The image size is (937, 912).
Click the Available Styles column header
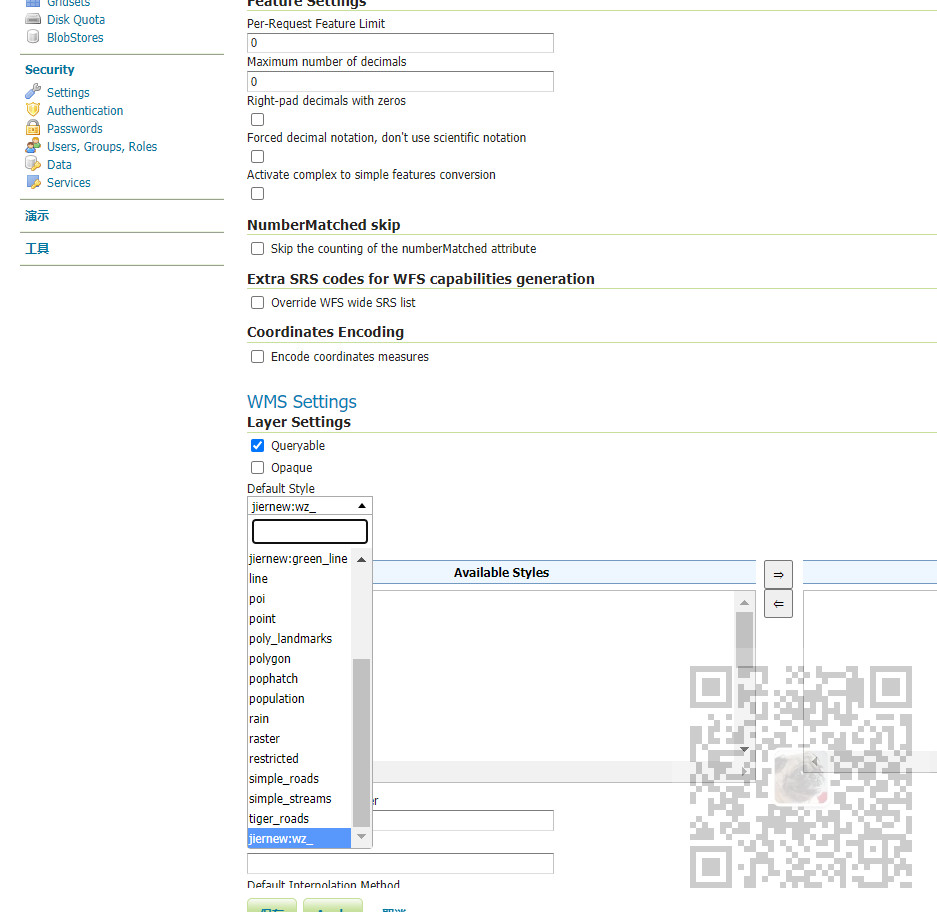pos(501,573)
